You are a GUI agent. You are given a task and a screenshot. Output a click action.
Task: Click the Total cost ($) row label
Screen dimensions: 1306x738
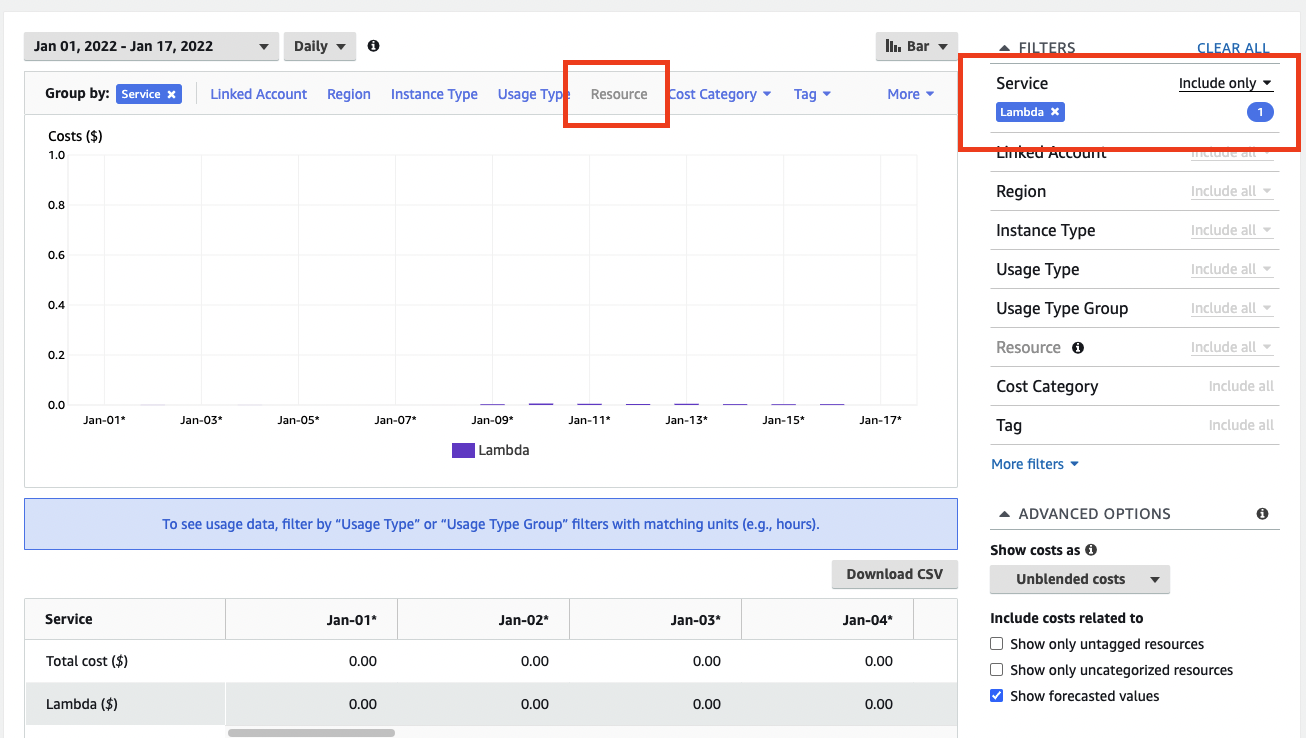point(87,661)
